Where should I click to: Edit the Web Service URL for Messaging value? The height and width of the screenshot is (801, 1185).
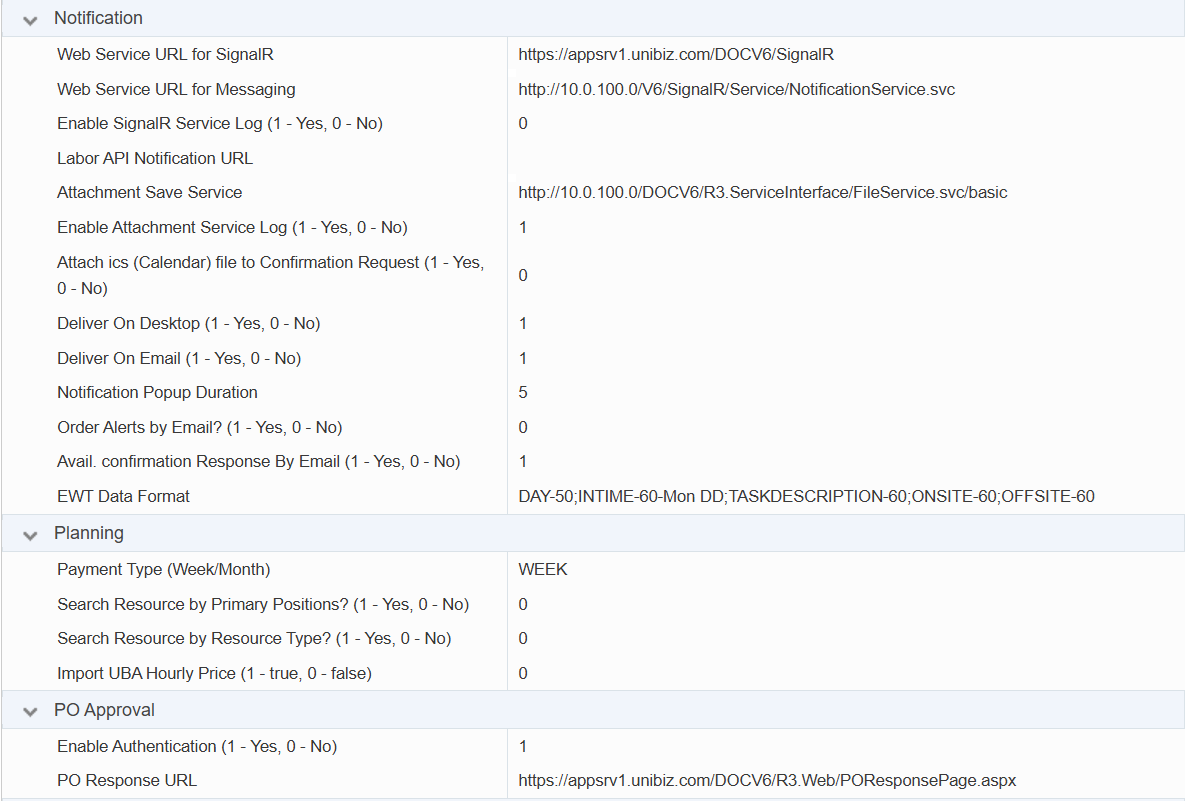click(736, 90)
